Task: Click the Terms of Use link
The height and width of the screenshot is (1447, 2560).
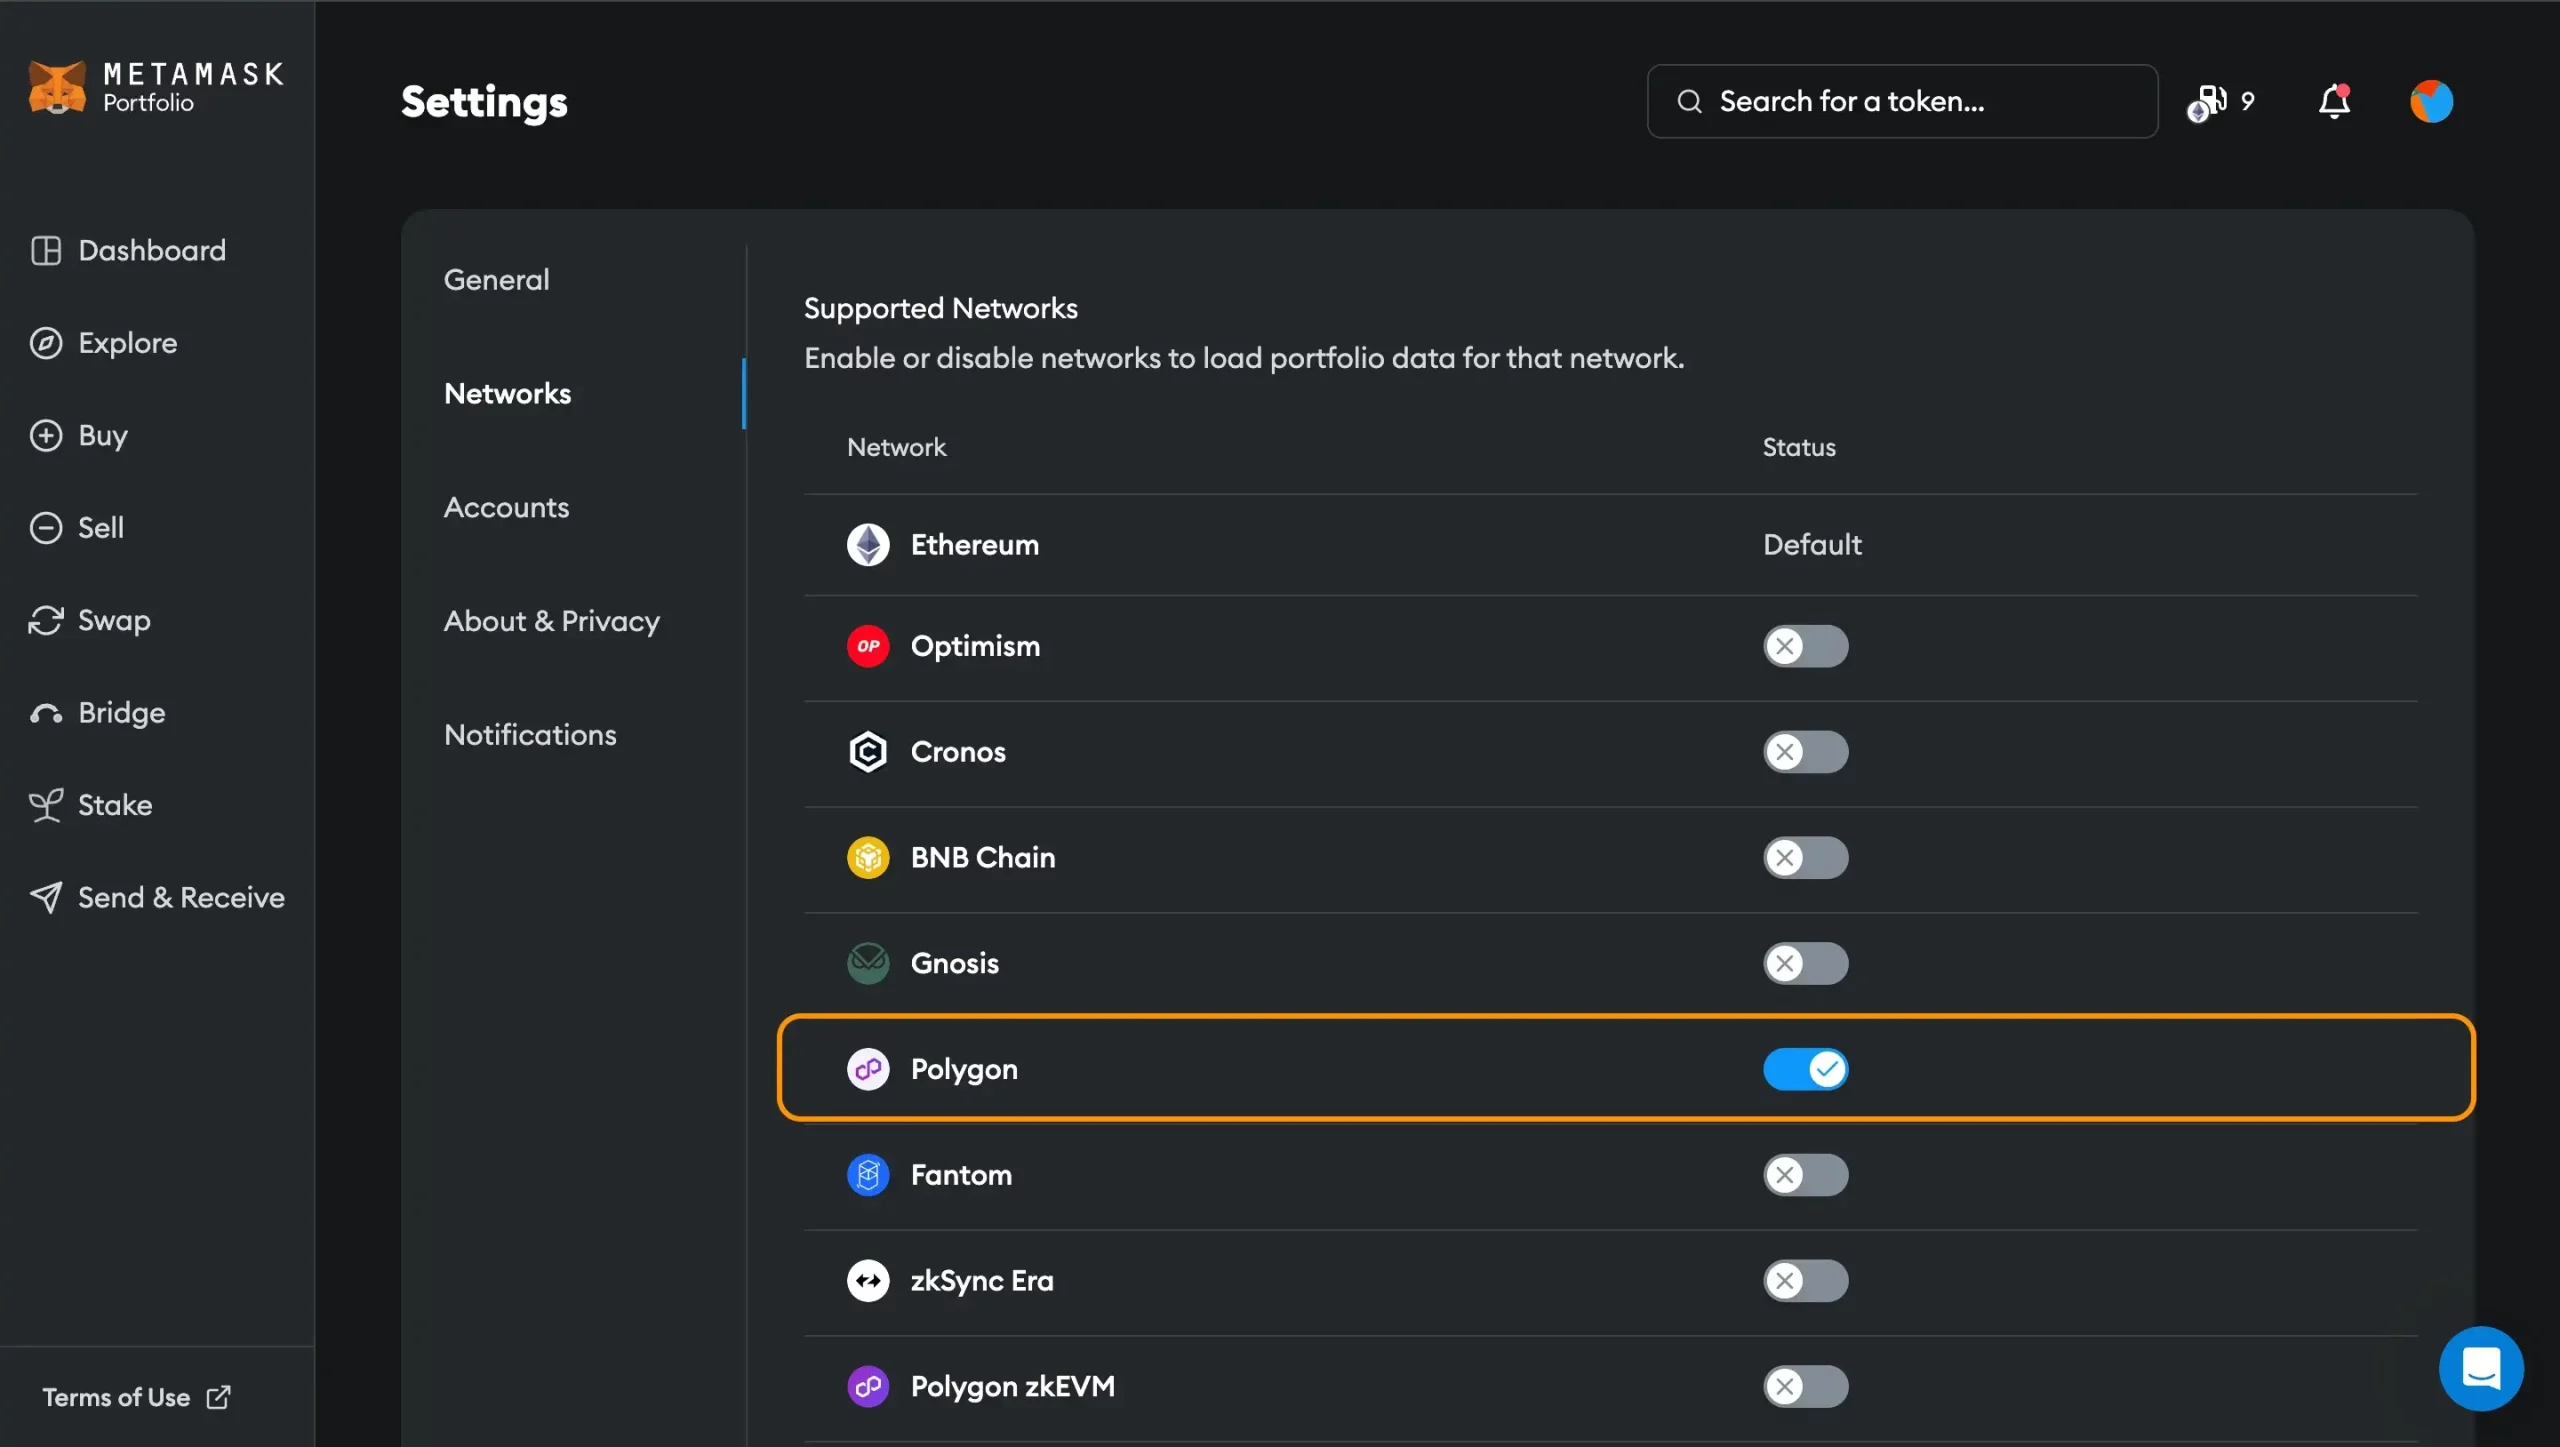Action: coord(139,1396)
